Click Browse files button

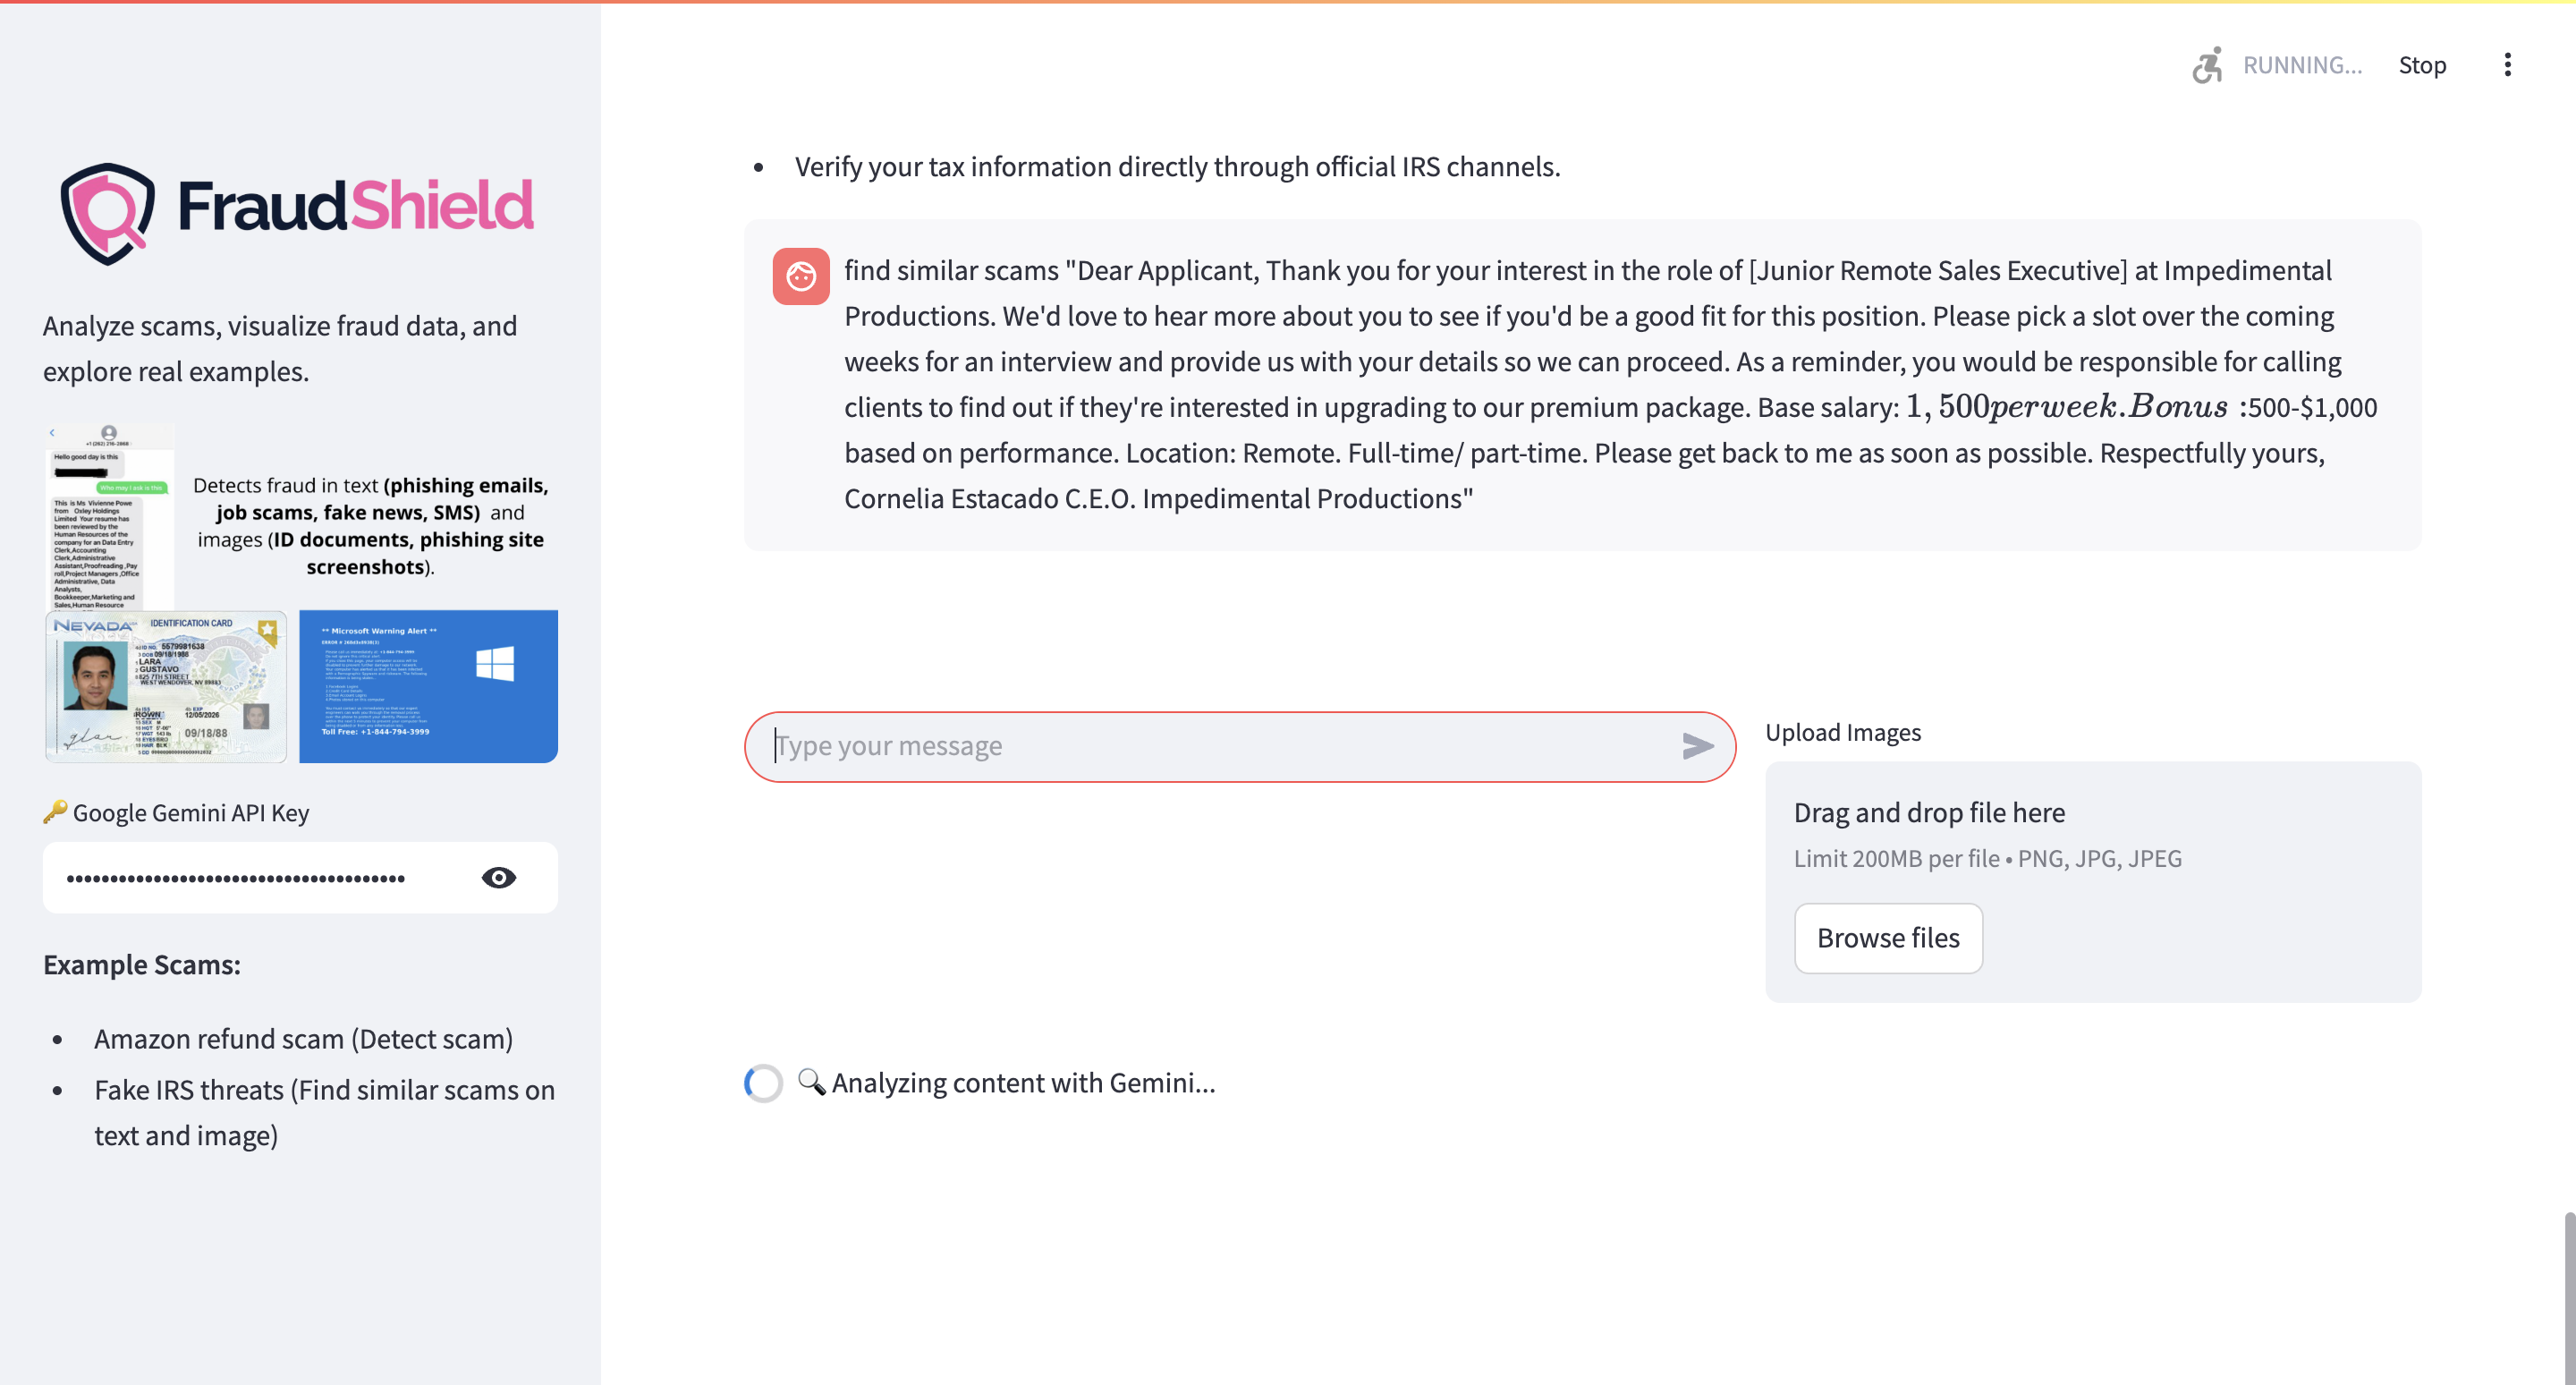(x=1887, y=938)
